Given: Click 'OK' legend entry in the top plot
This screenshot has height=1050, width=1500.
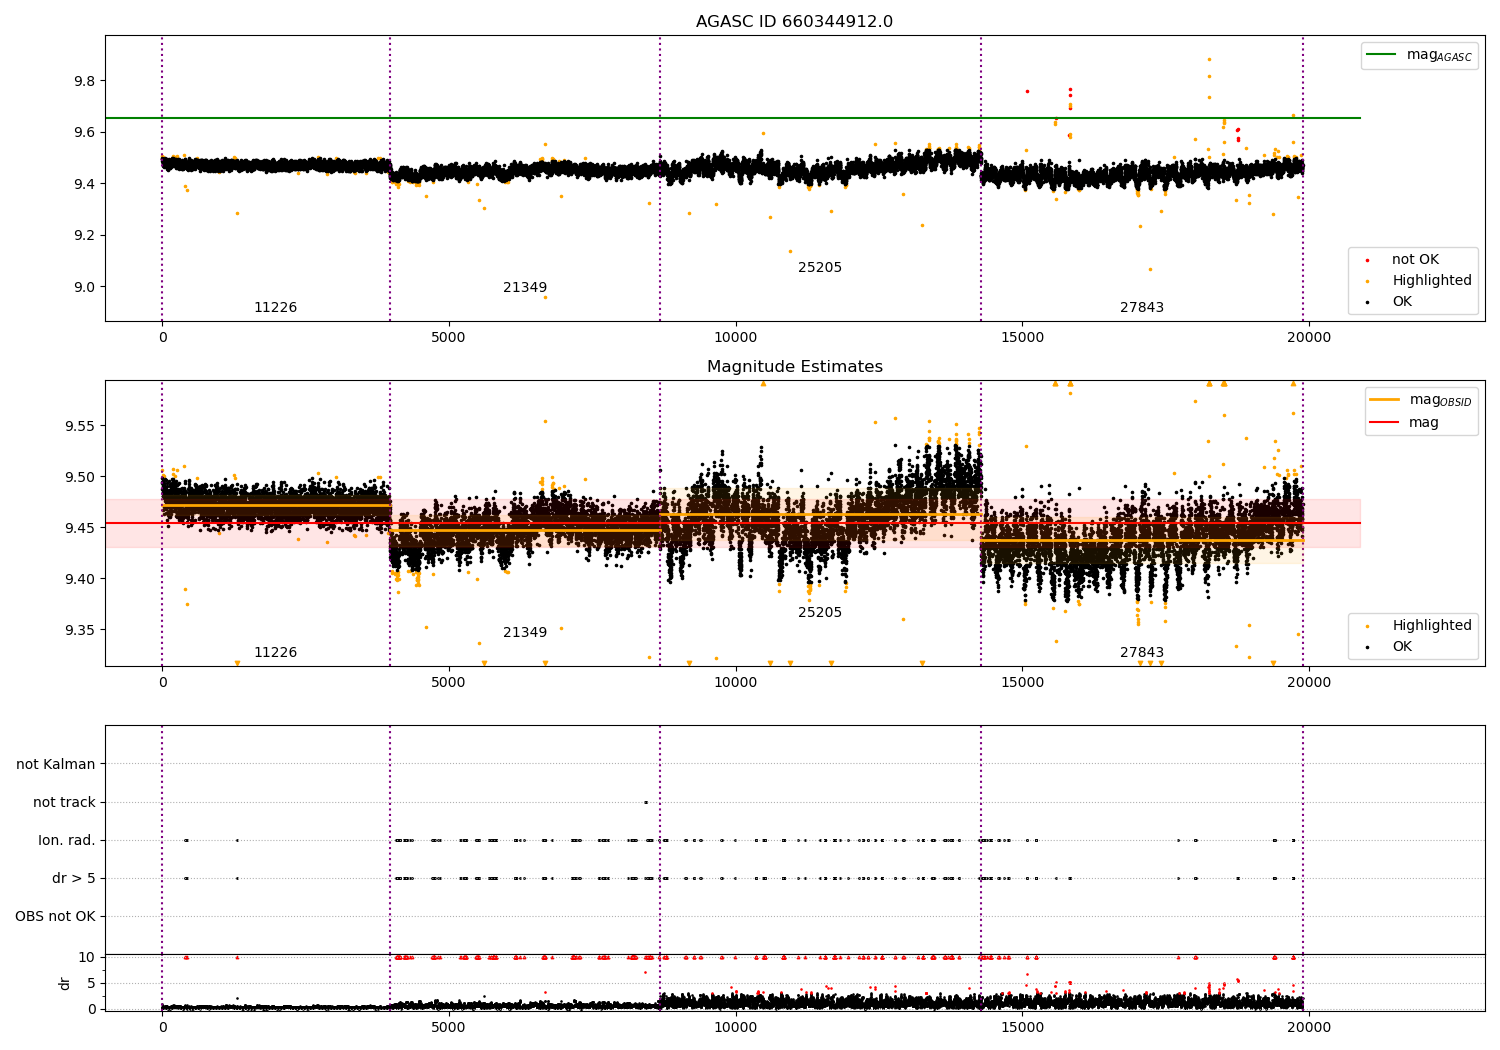Looking at the screenshot, I should (x=1390, y=302).
